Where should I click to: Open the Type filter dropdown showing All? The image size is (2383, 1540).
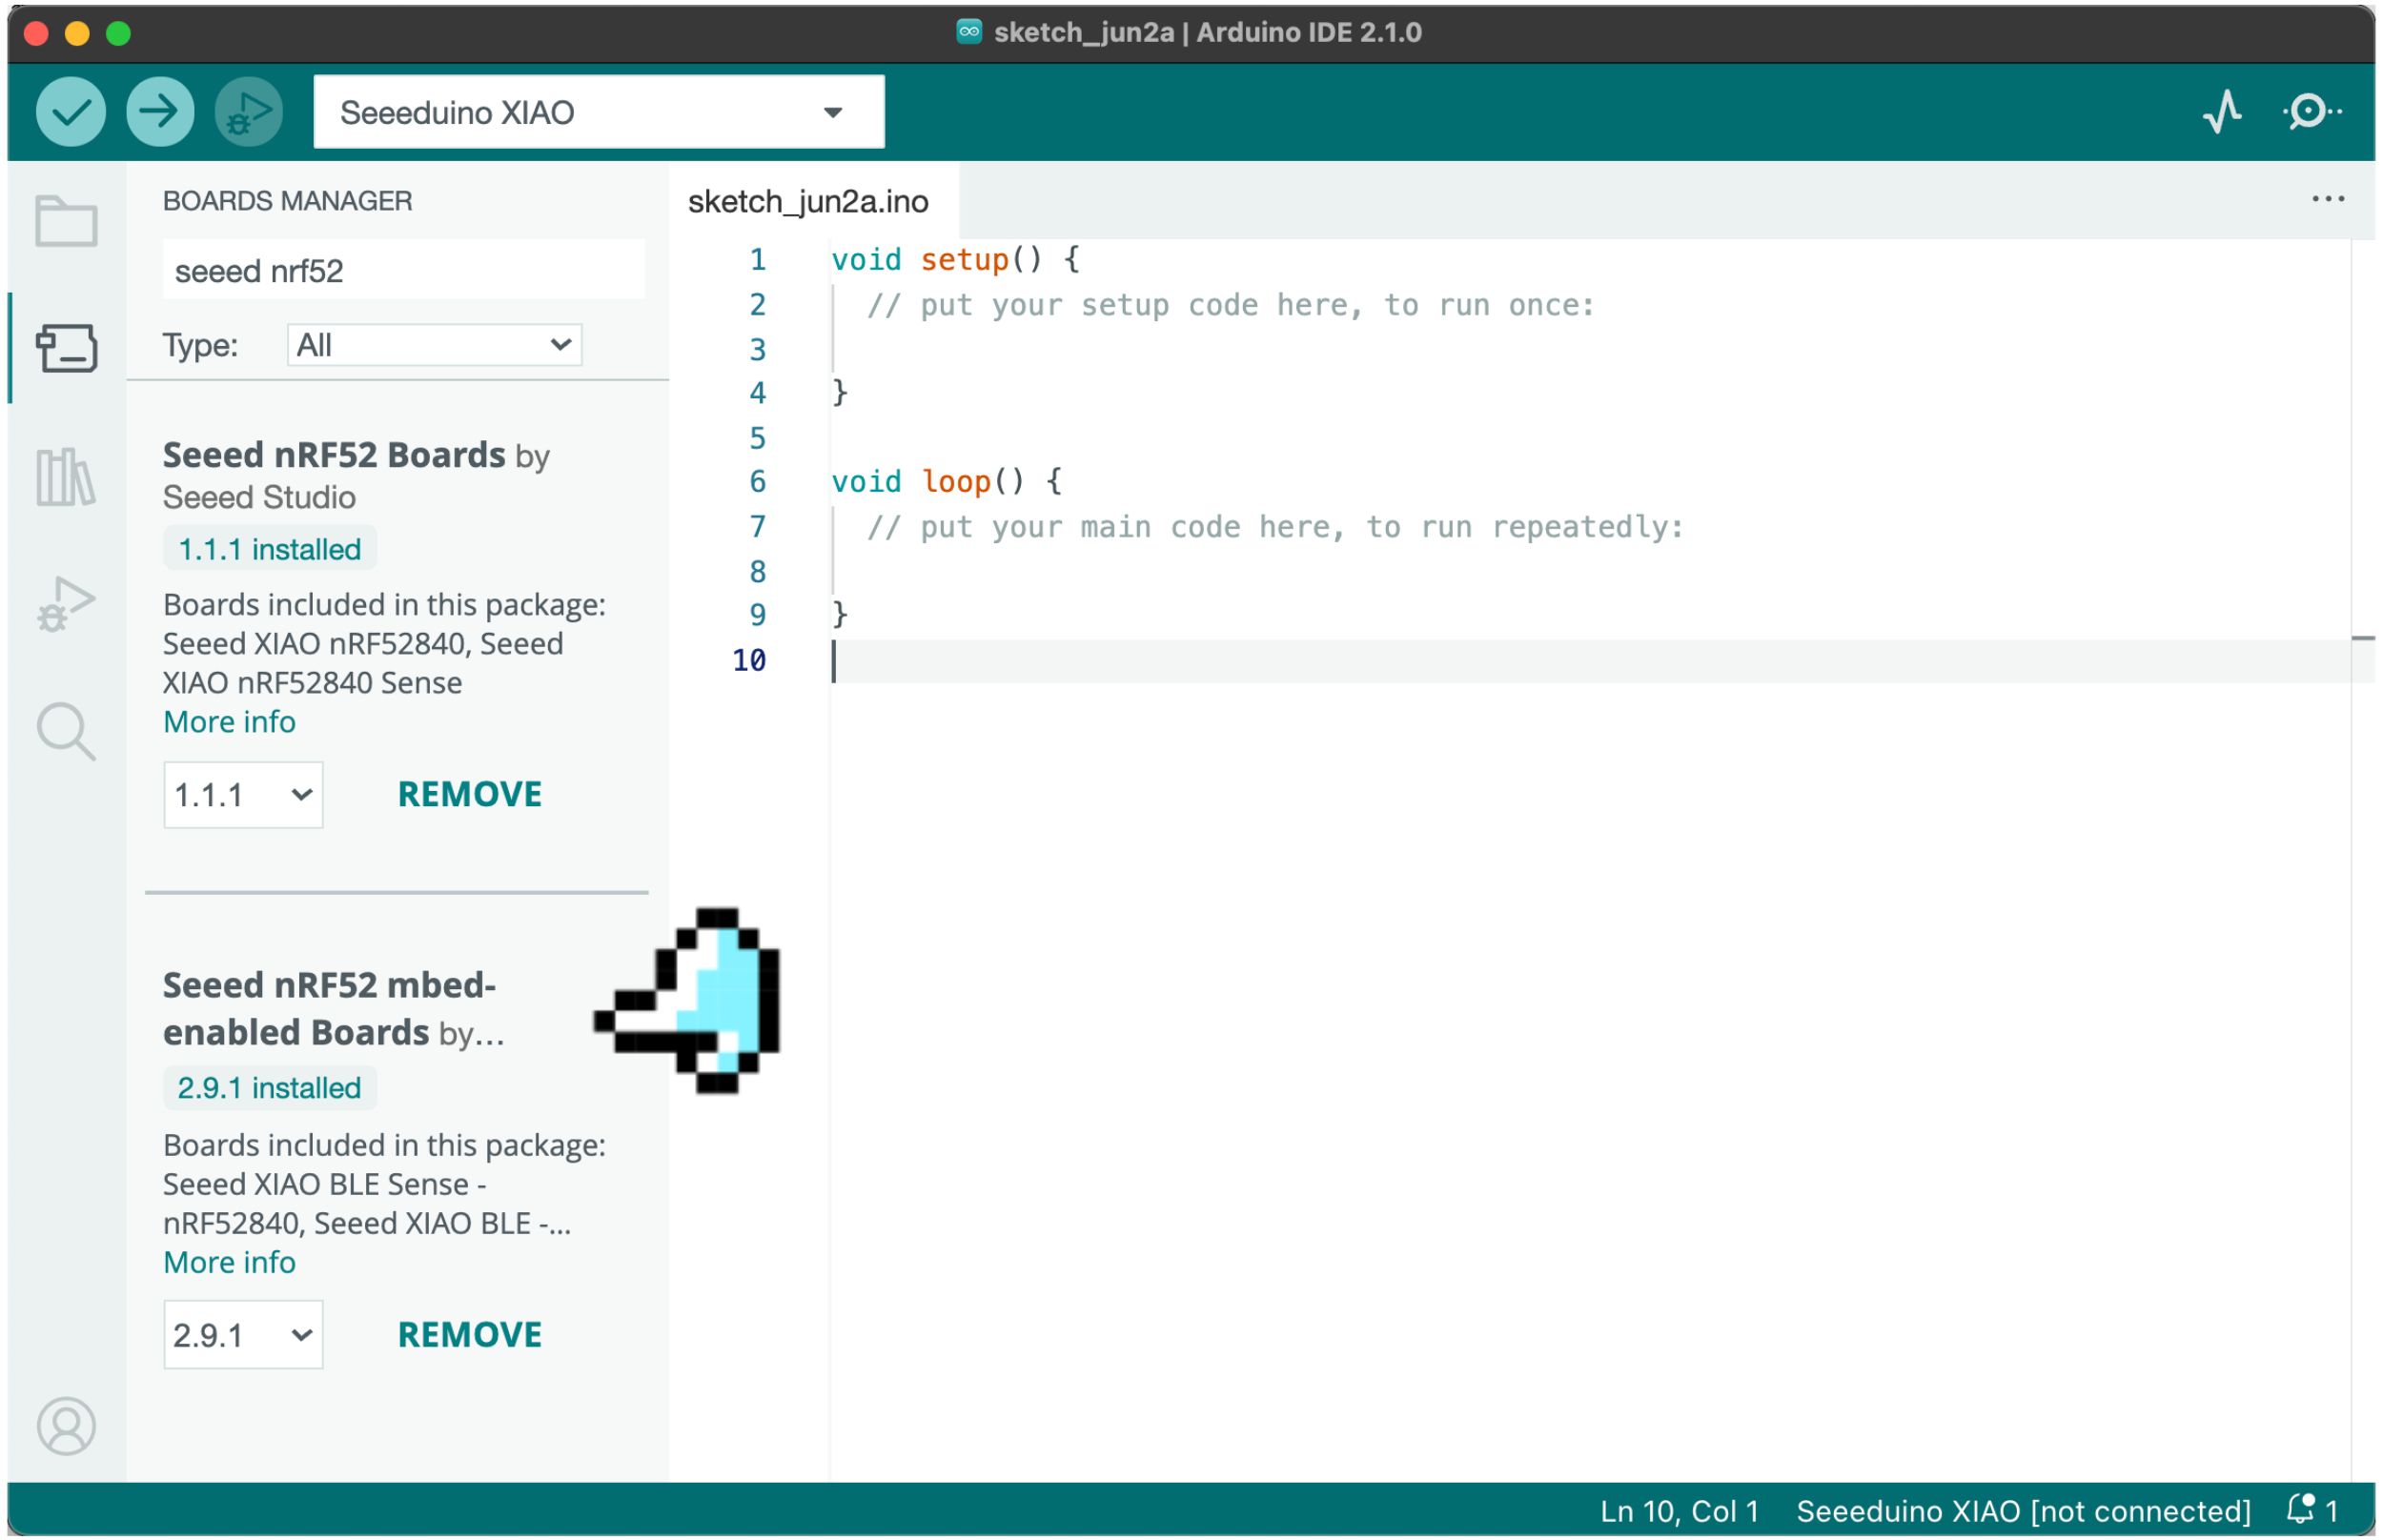pos(434,344)
